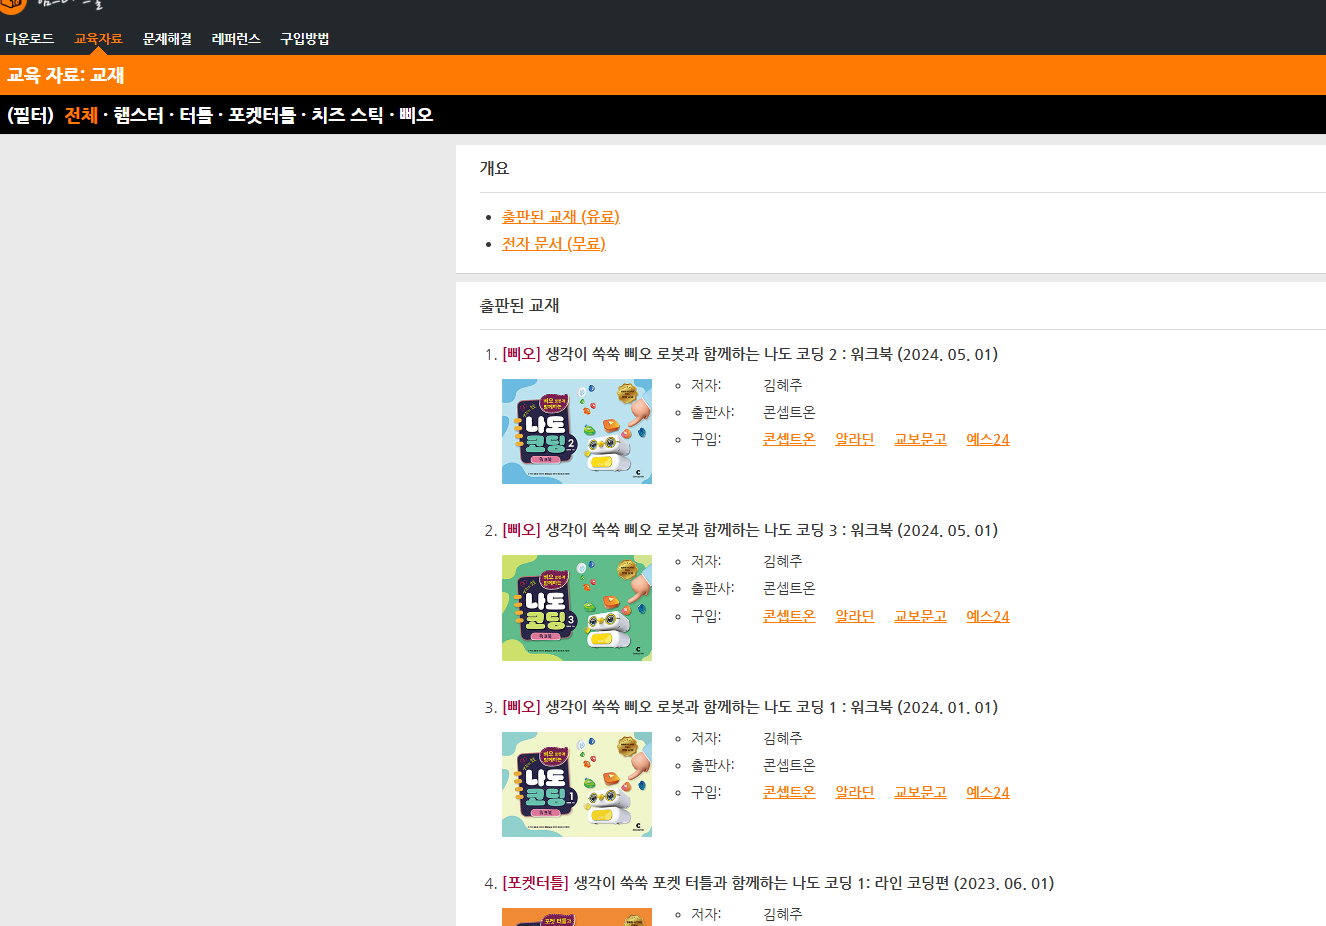
Task: Filter textbooks by 햄스터
Action: (x=138, y=115)
